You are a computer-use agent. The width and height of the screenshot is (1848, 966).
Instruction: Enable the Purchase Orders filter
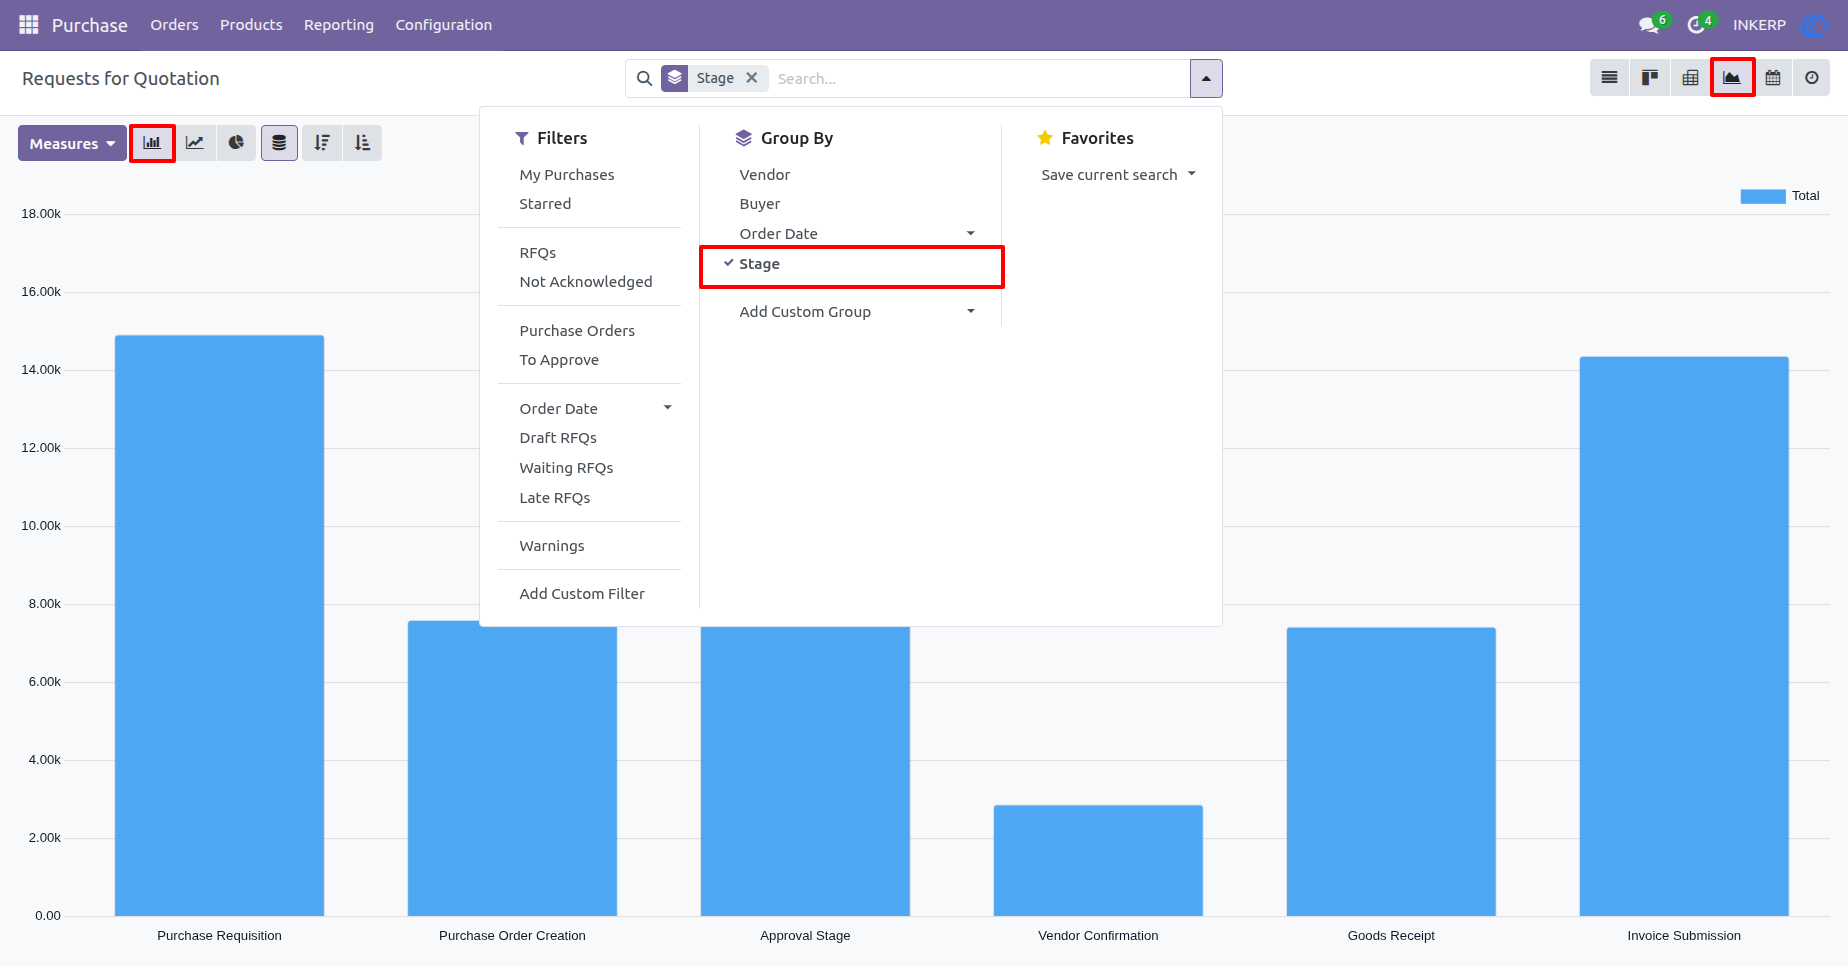(577, 331)
